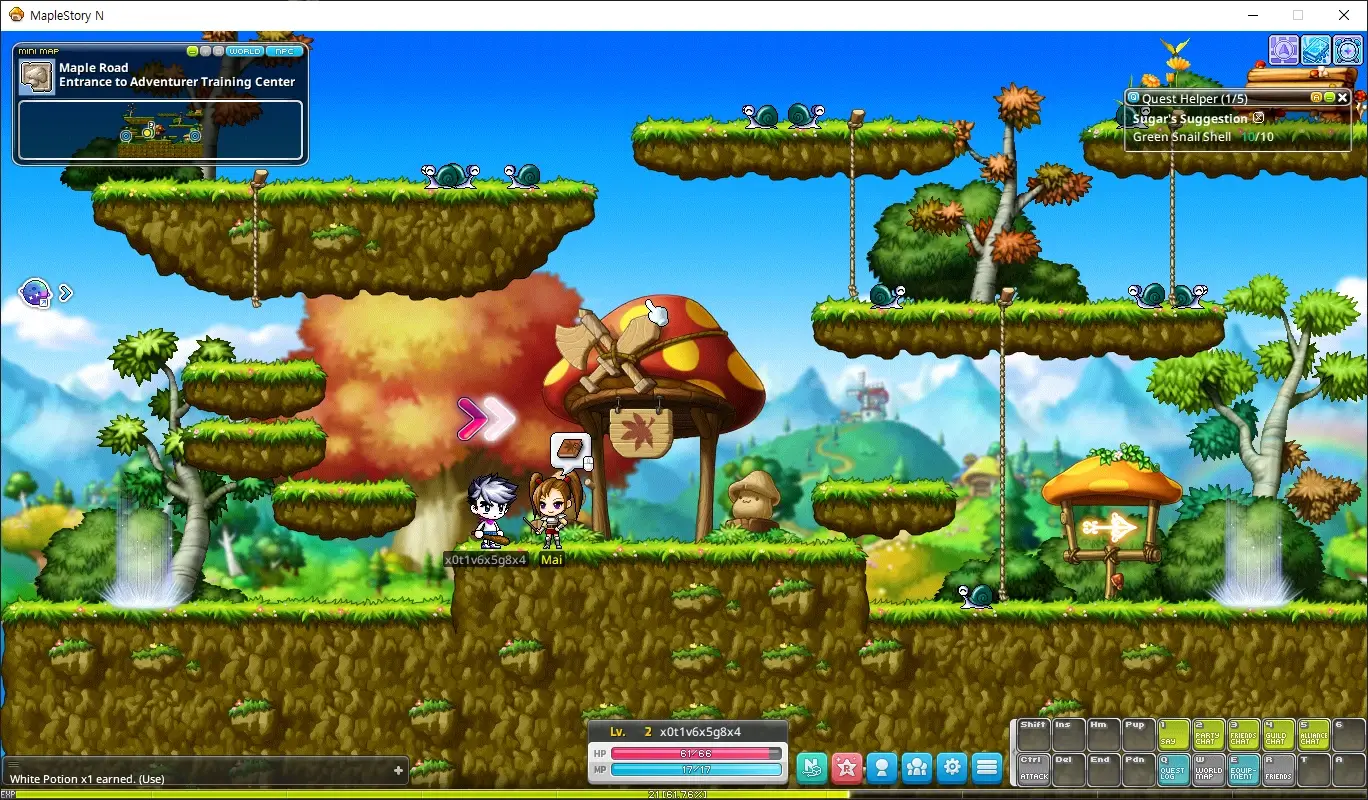Open the character info menu button
Screen dimensions: 1368x800
point(881,768)
